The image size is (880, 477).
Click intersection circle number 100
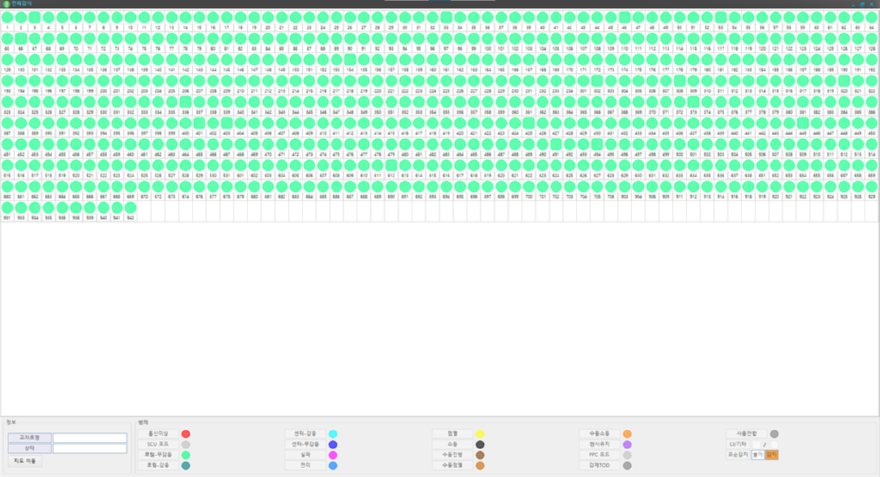[487, 39]
